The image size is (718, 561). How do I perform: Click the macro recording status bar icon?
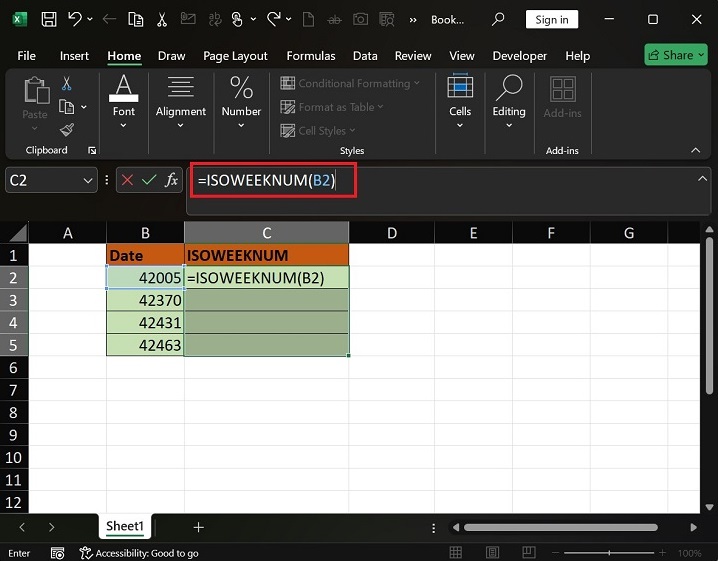57,553
